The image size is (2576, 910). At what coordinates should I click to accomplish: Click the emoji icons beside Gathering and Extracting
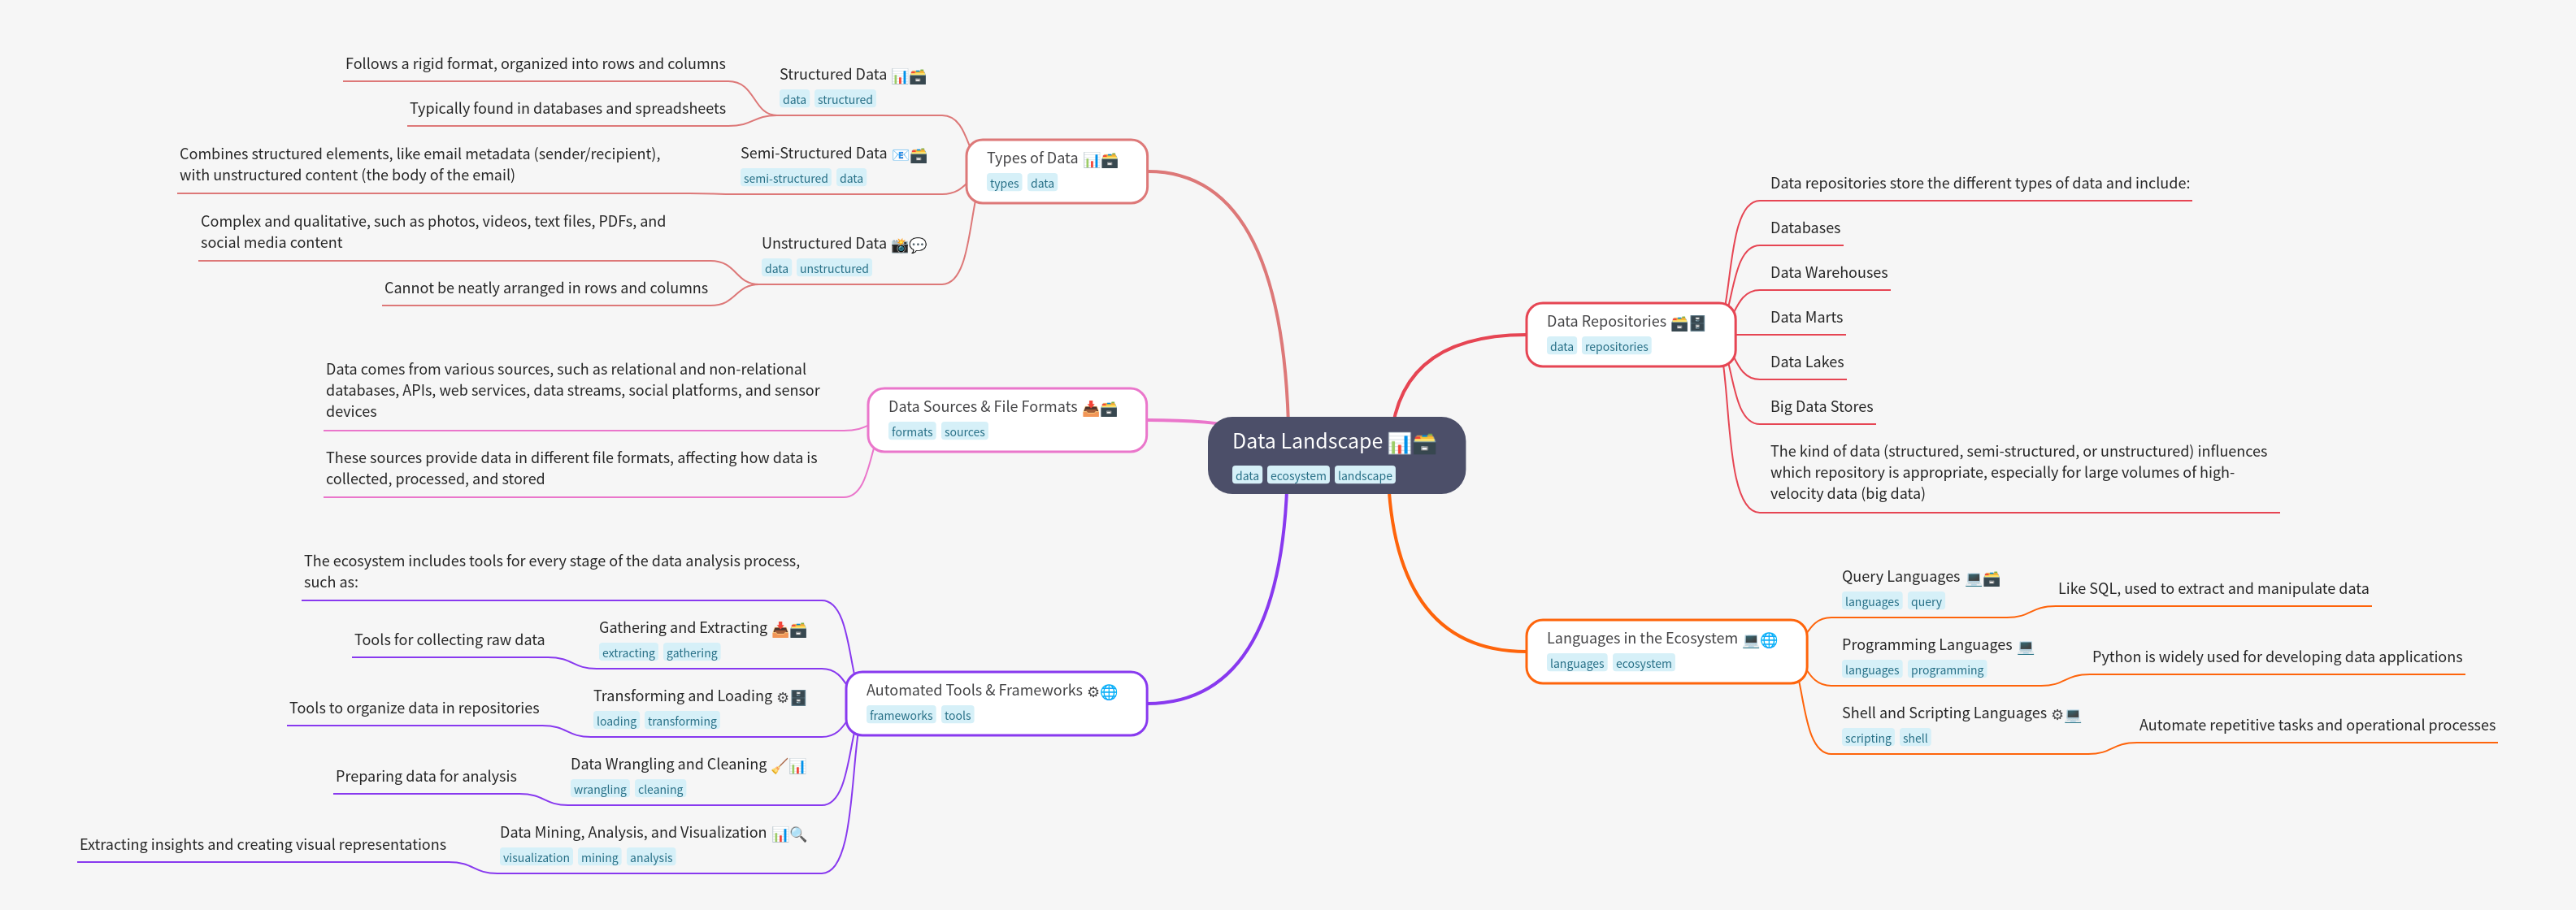(789, 629)
